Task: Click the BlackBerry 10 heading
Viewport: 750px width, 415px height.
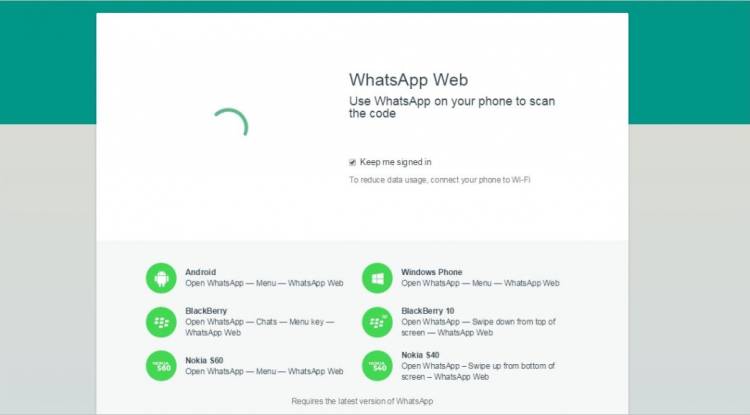Action: [x=428, y=311]
